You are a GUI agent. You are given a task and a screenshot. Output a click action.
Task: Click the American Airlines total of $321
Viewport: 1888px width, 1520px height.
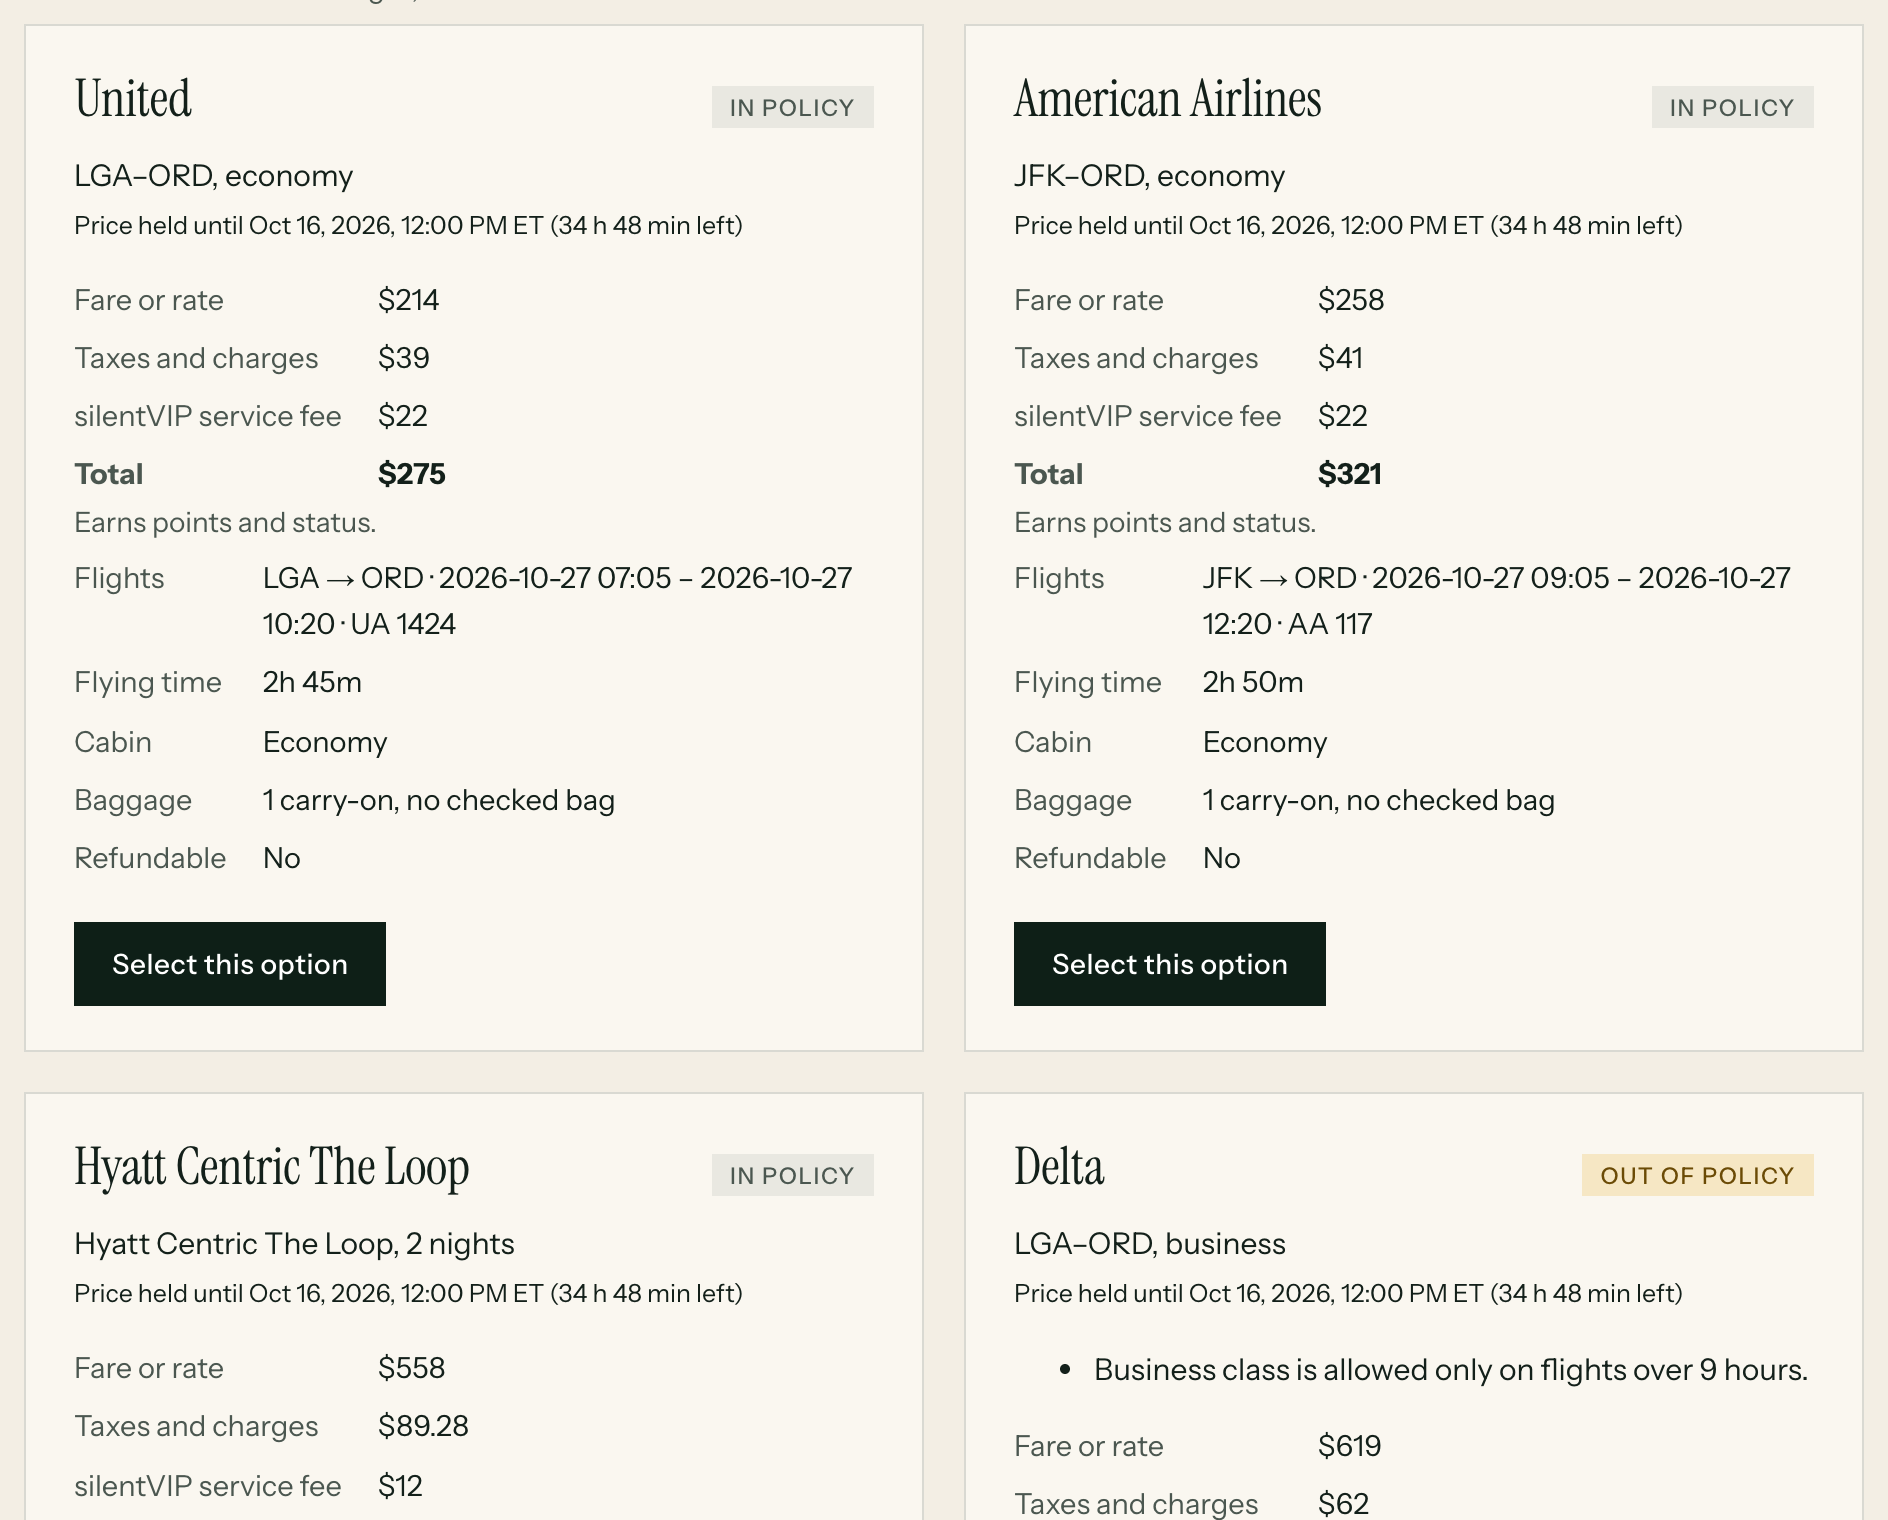1350,474
